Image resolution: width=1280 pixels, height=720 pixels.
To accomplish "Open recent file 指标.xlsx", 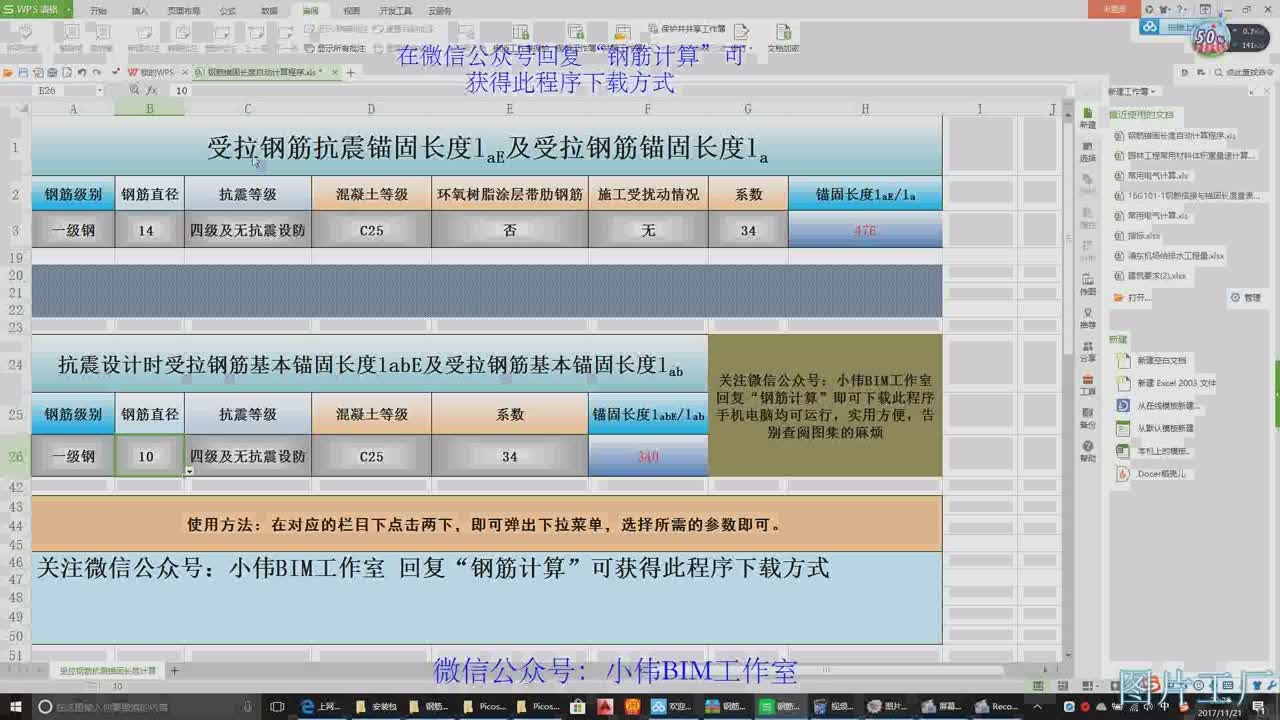I will pyautogui.click(x=1137, y=235).
